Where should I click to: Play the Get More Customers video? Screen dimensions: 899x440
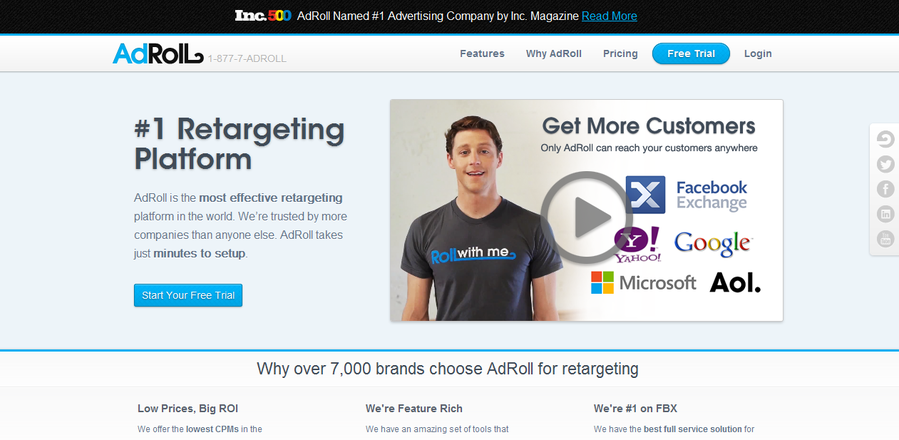587,217
